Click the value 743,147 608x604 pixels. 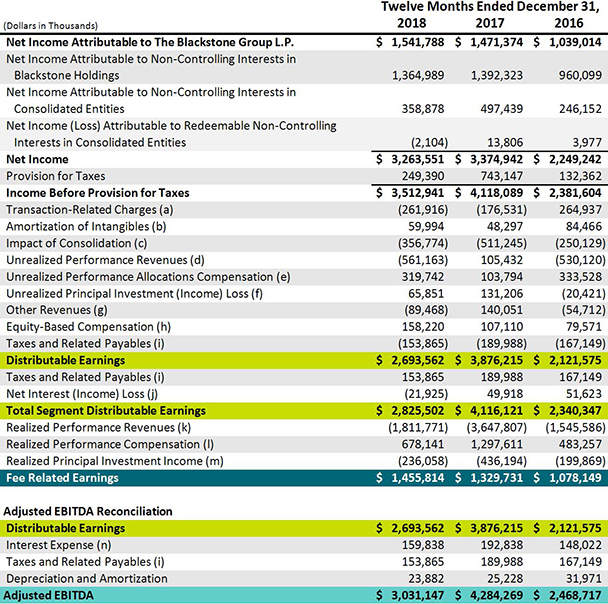coord(501,176)
